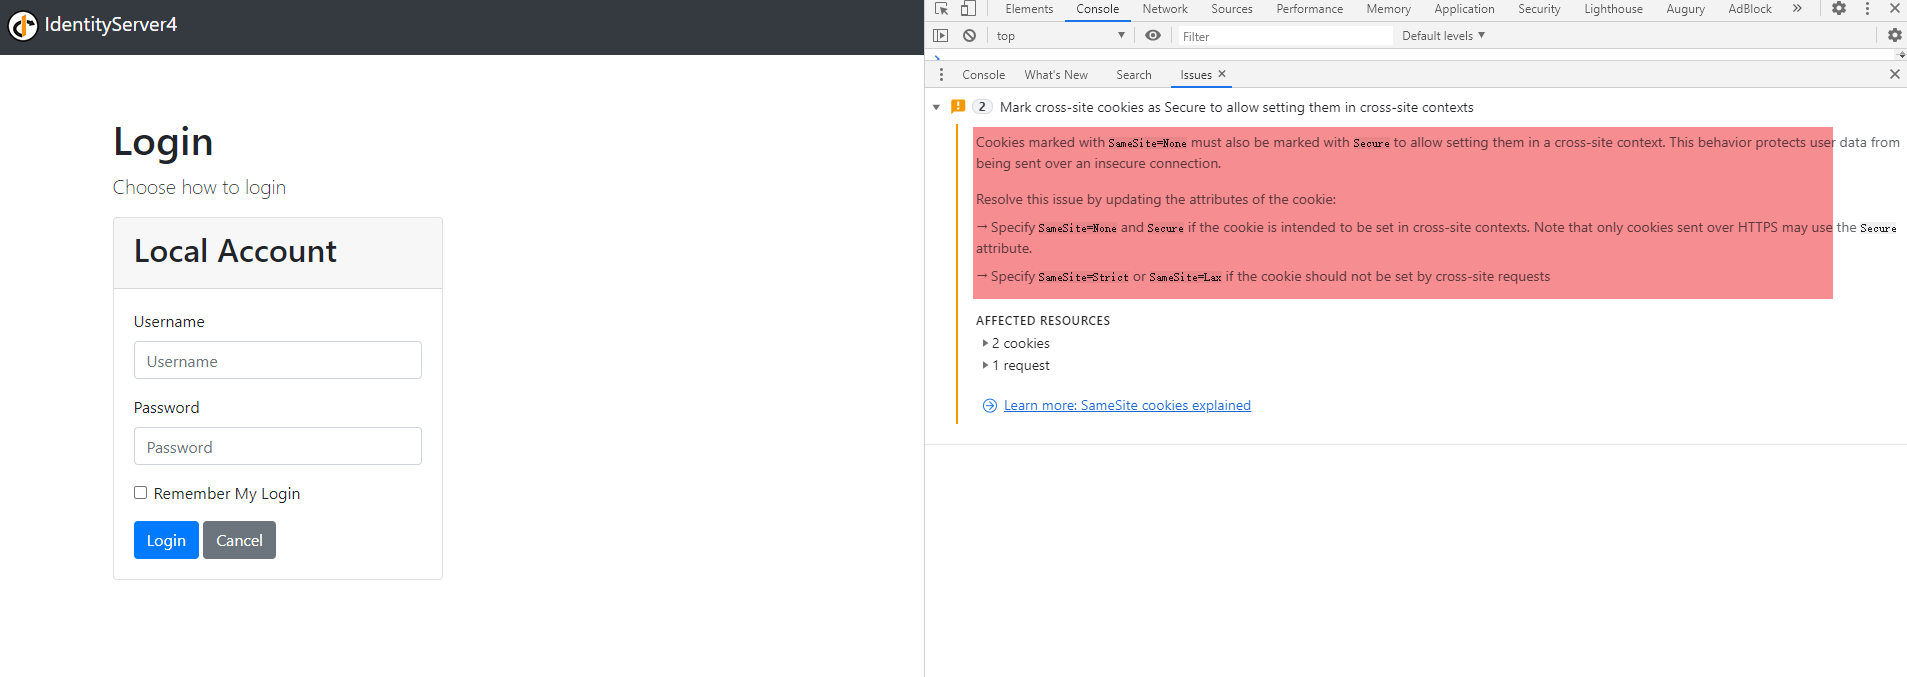Image resolution: width=1907 pixels, height=677 pixels.
Task: Open the Default levels dropdown
Action: click(x=1442, y=36)
